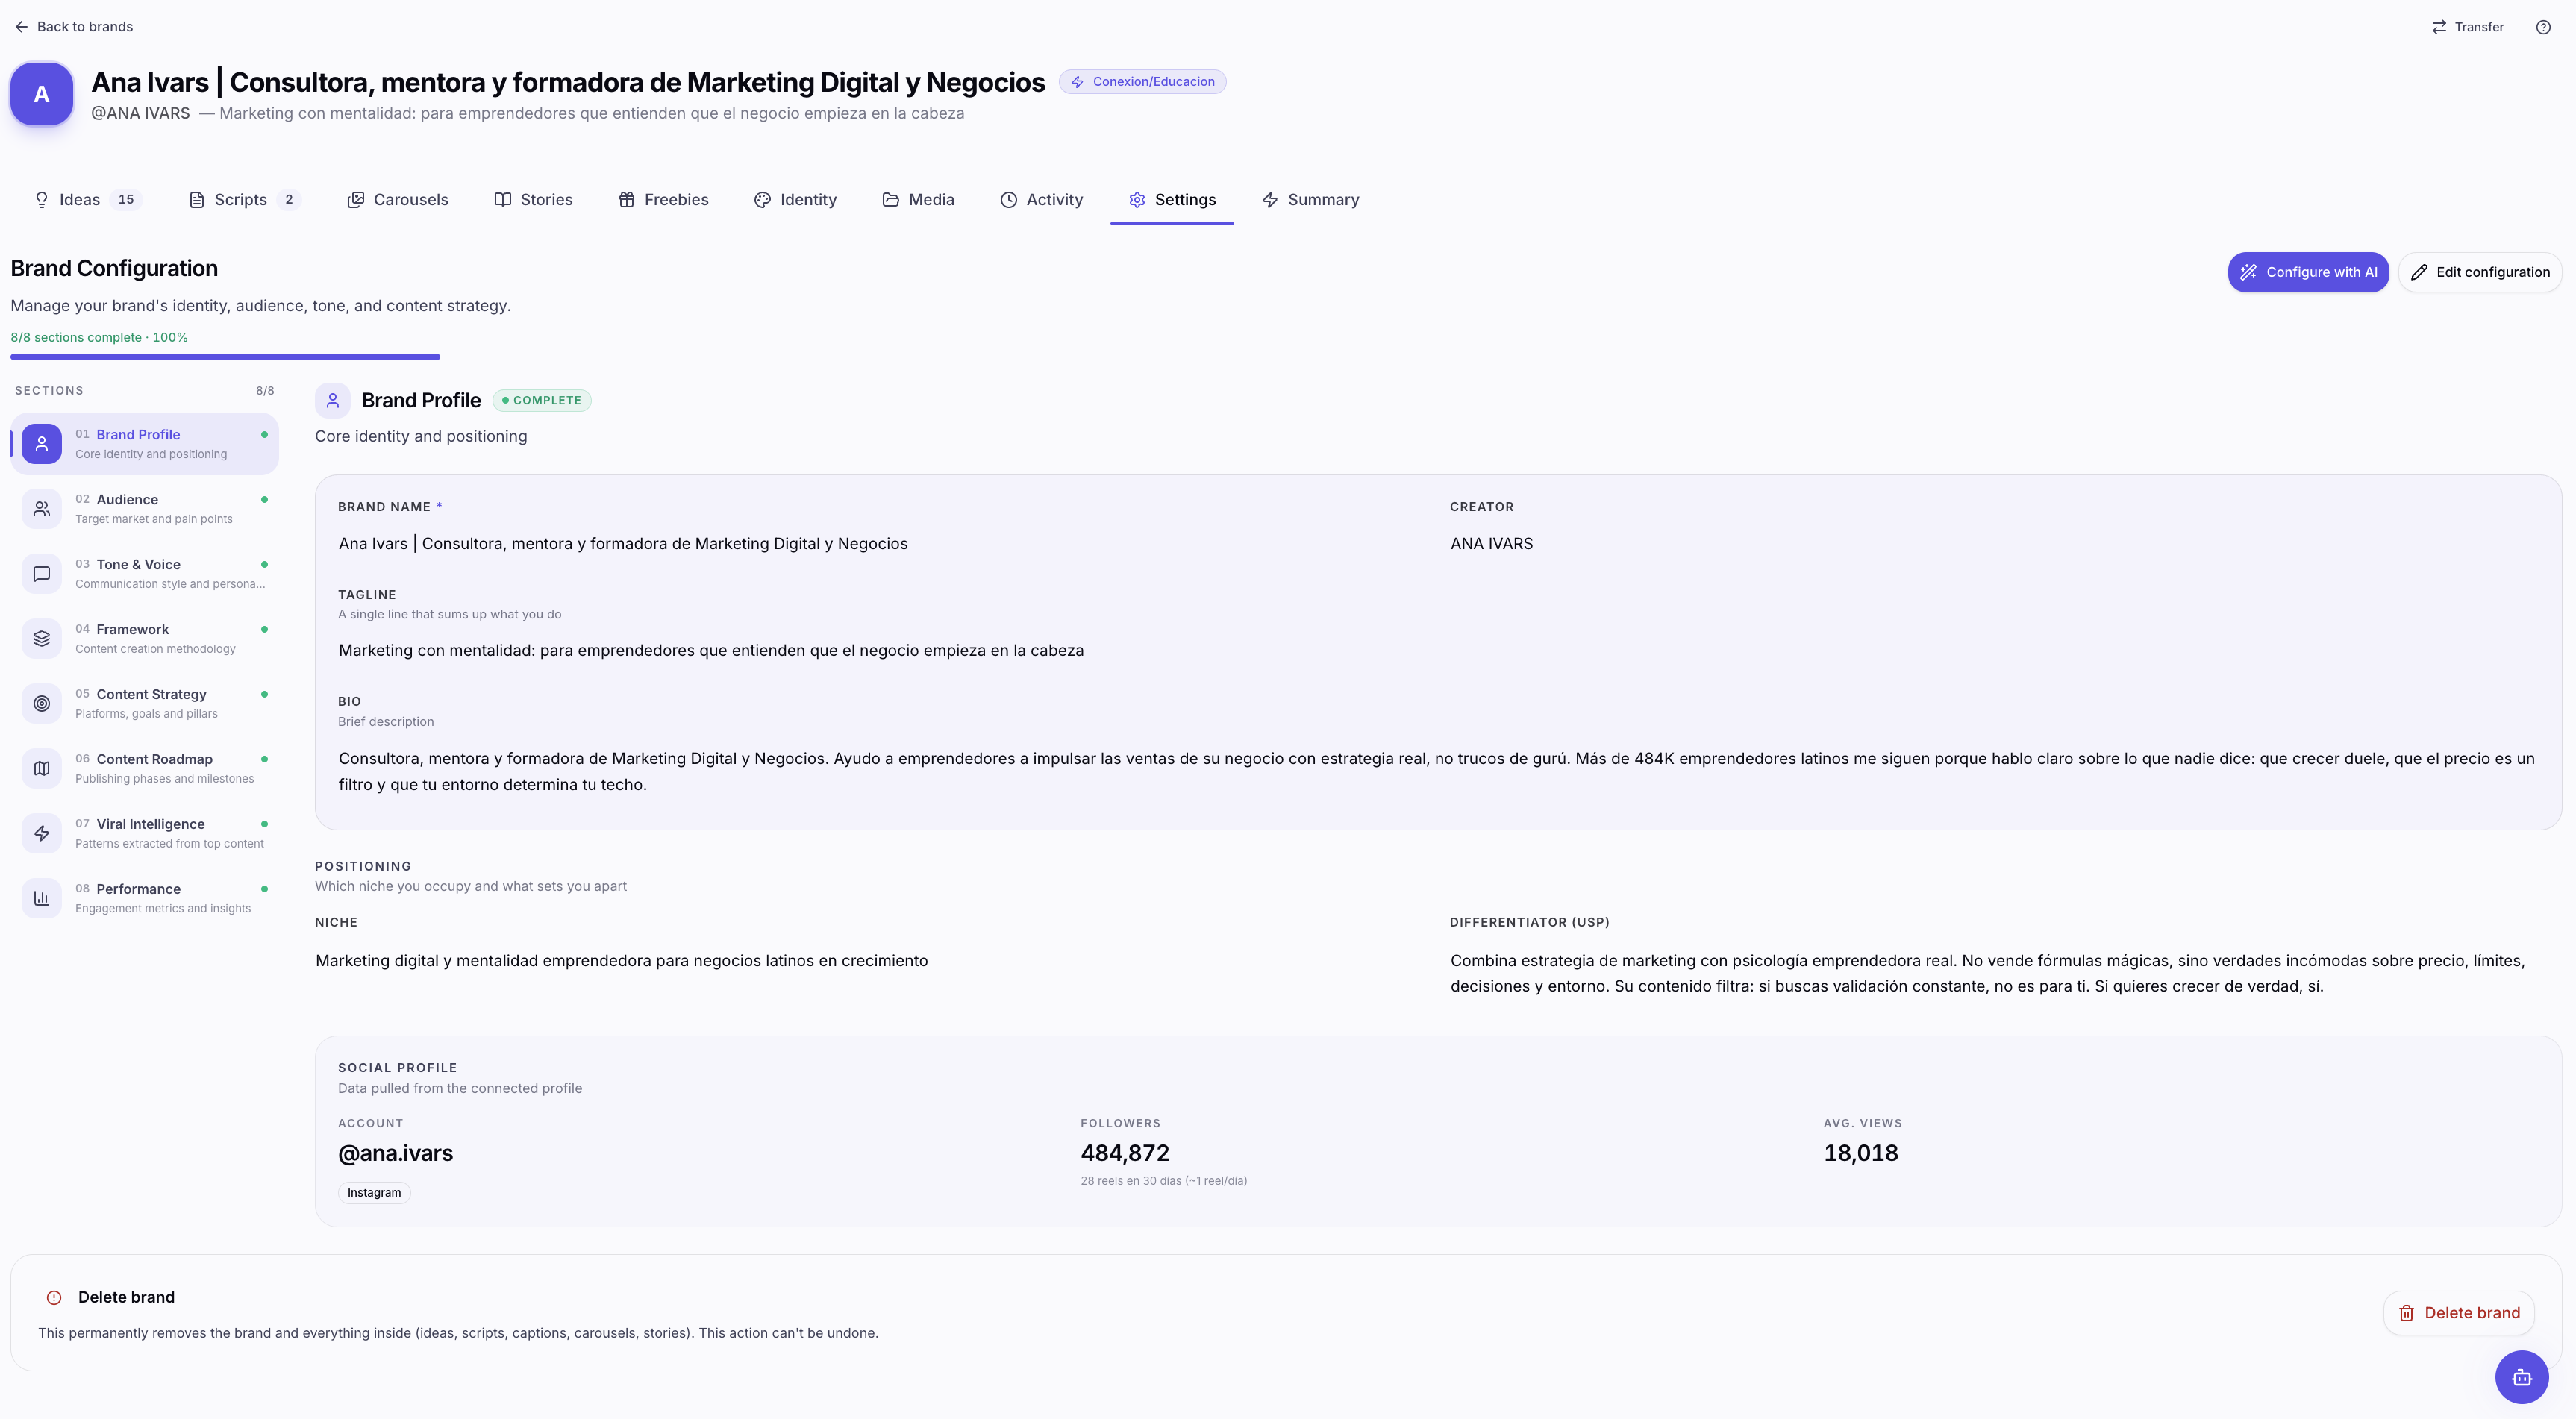Switch to the Scripts tab

pos(245,200)
